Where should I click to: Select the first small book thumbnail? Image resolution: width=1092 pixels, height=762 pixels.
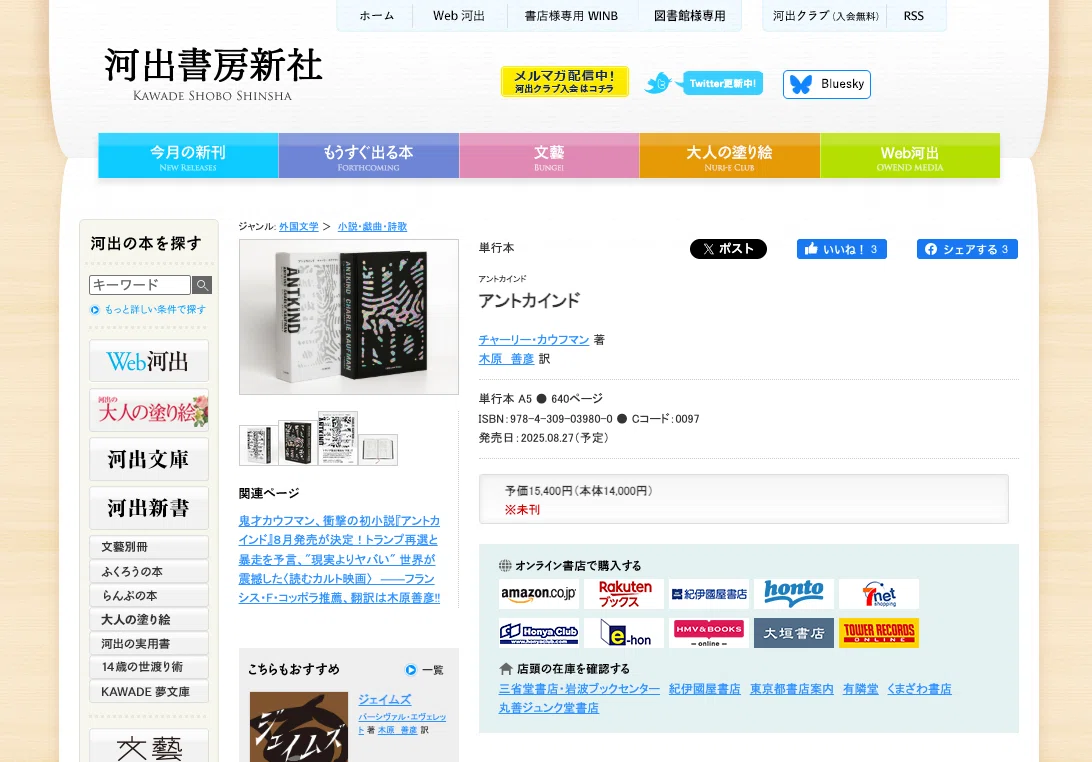(x=258, y=444)
